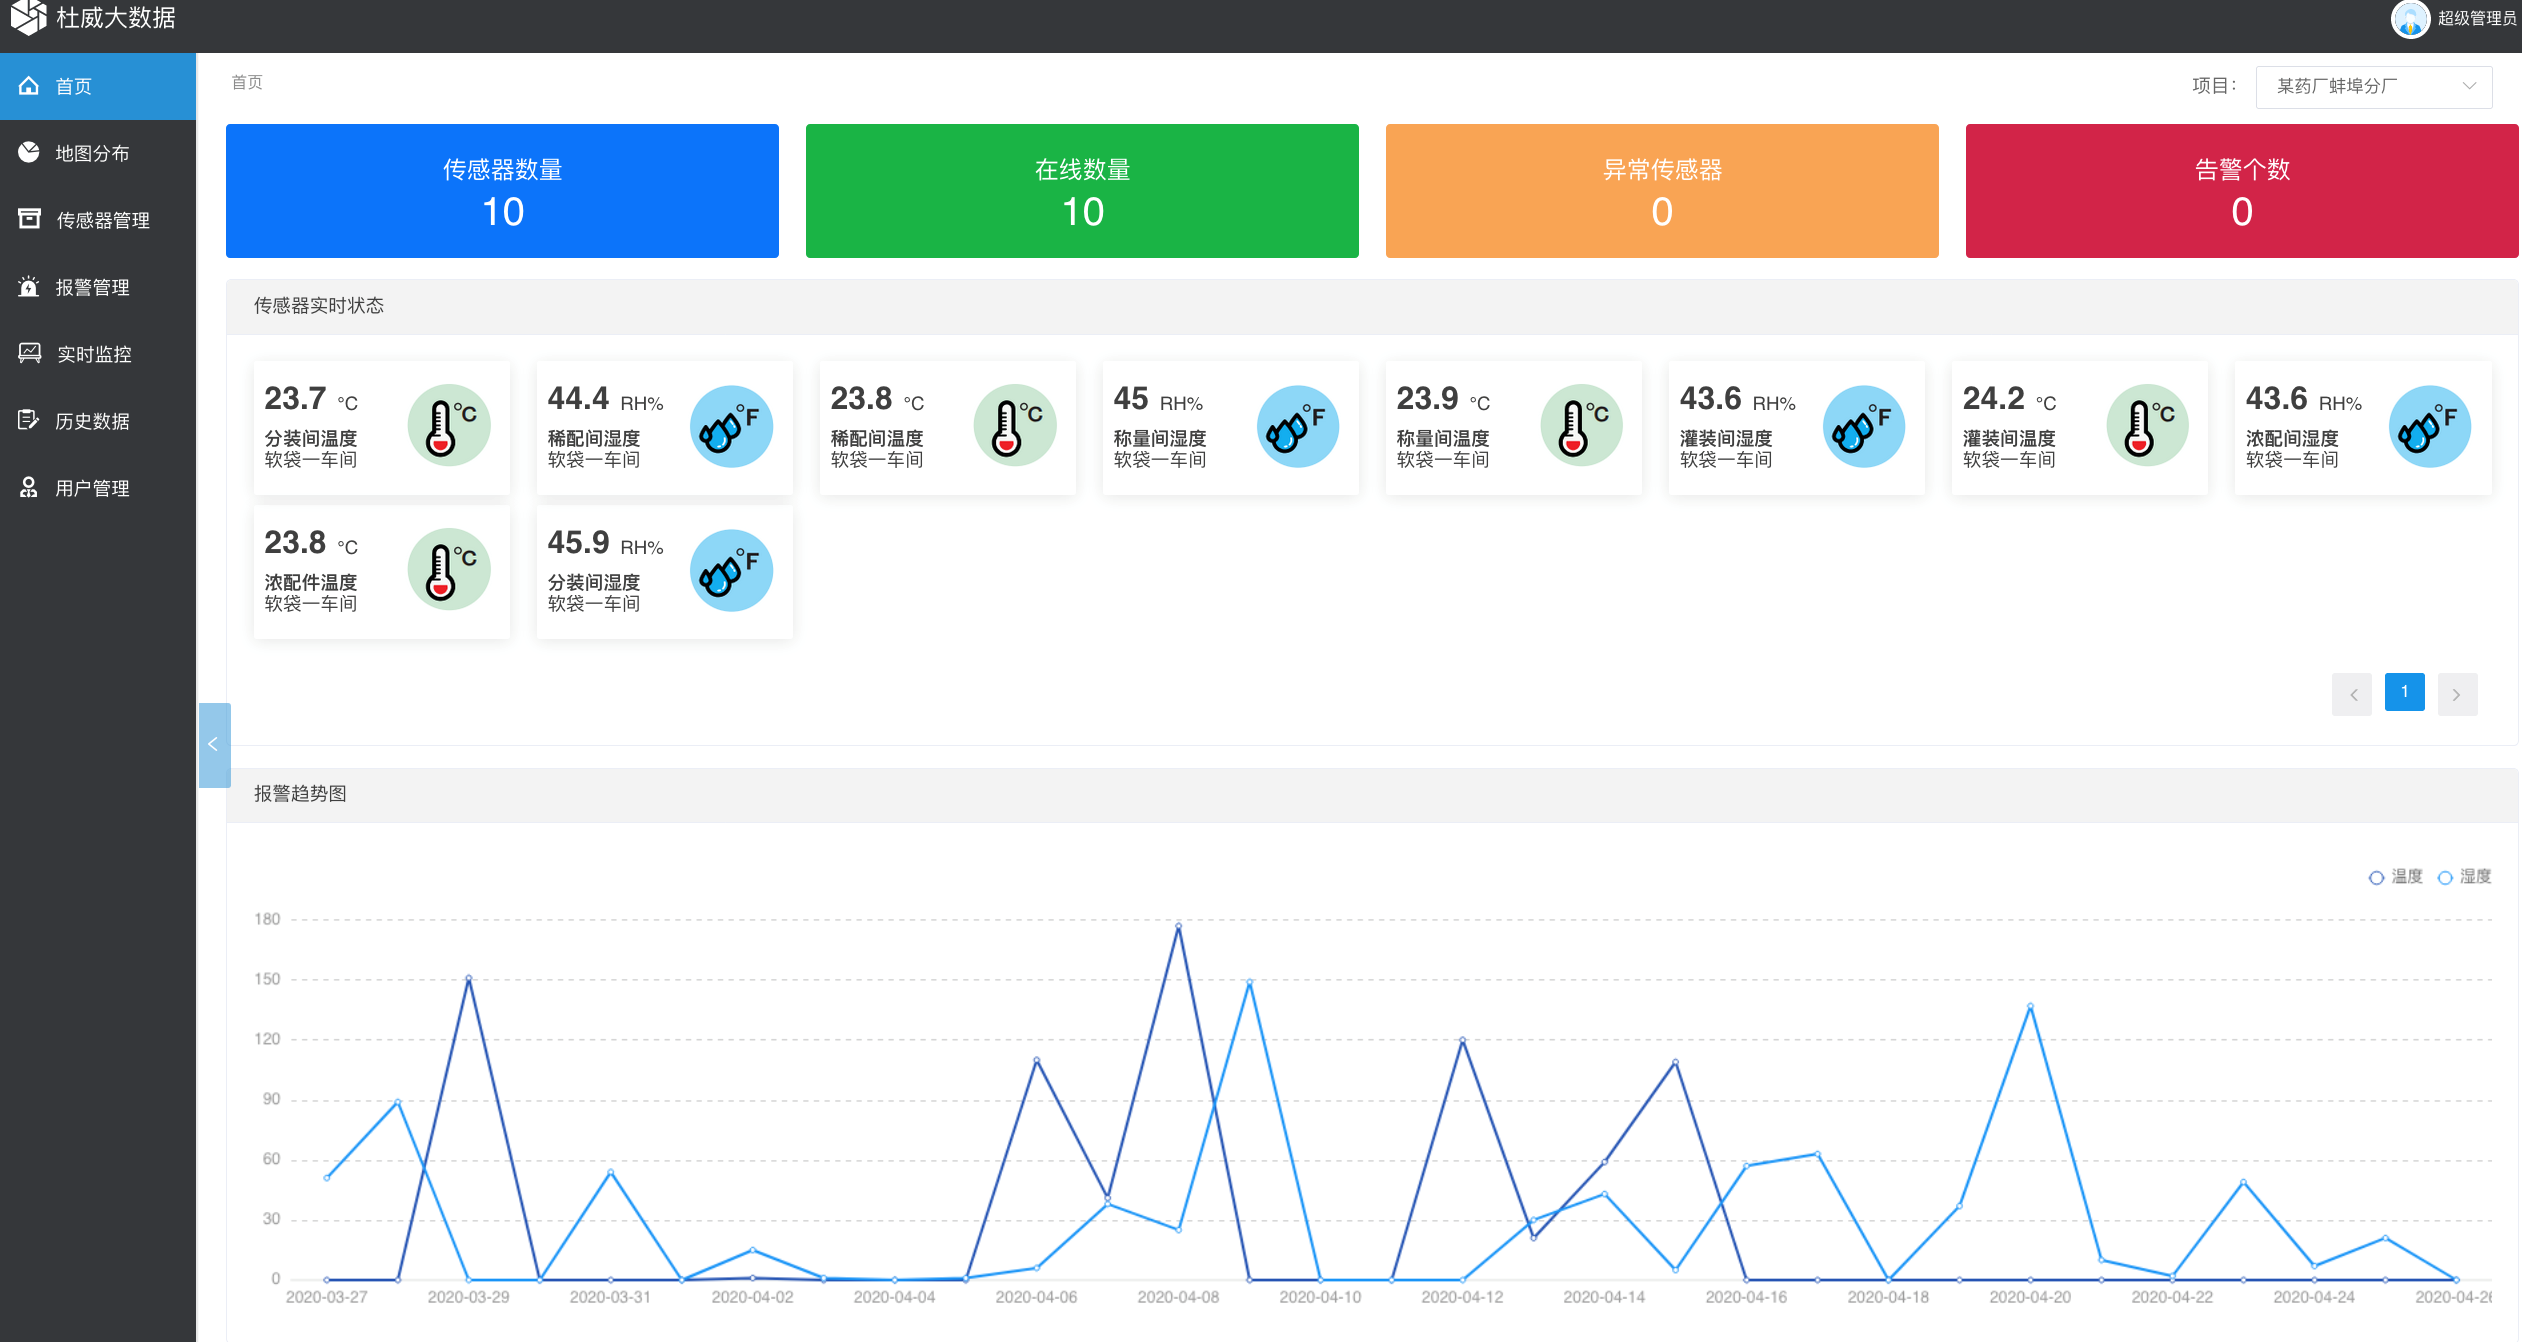Viewport: 2522px width, 1342px height.
Task: Click the user management person icon
Action: click(x=29, y=487)
